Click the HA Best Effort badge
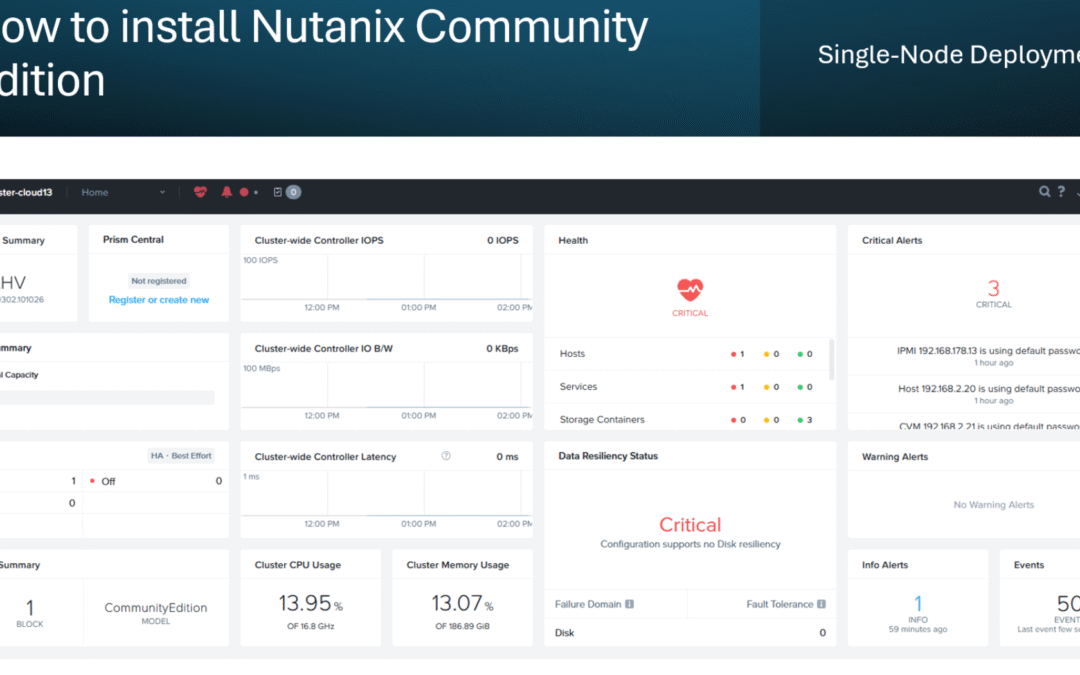This screenshot has height=675, width=1080. coord(181,456)
